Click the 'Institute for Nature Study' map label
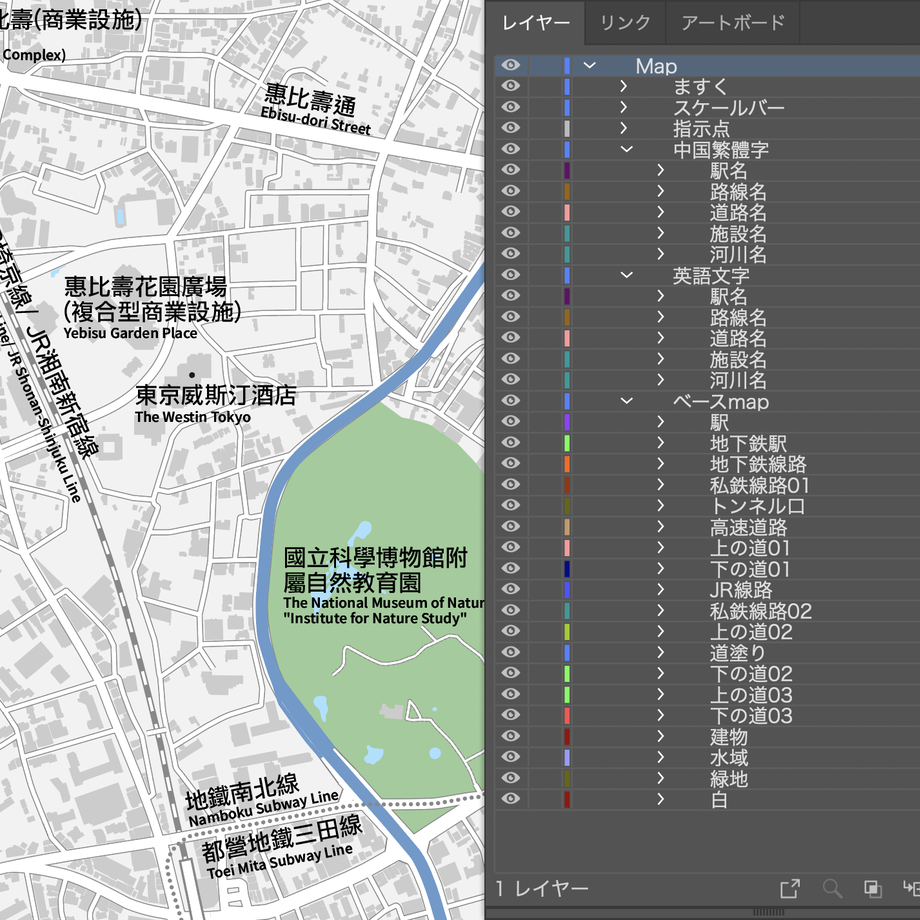The image size is (920, 920). coord(375,618)
